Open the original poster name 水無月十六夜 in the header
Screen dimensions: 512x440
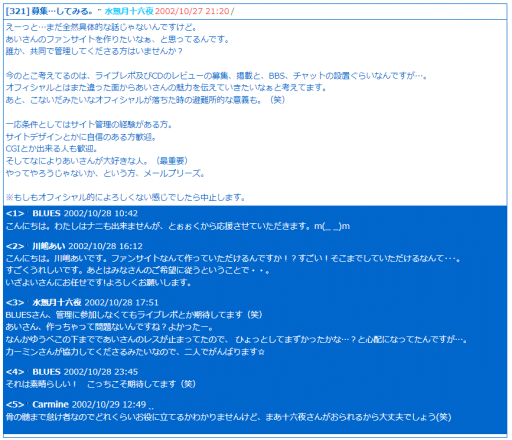[x=129, y=11]
